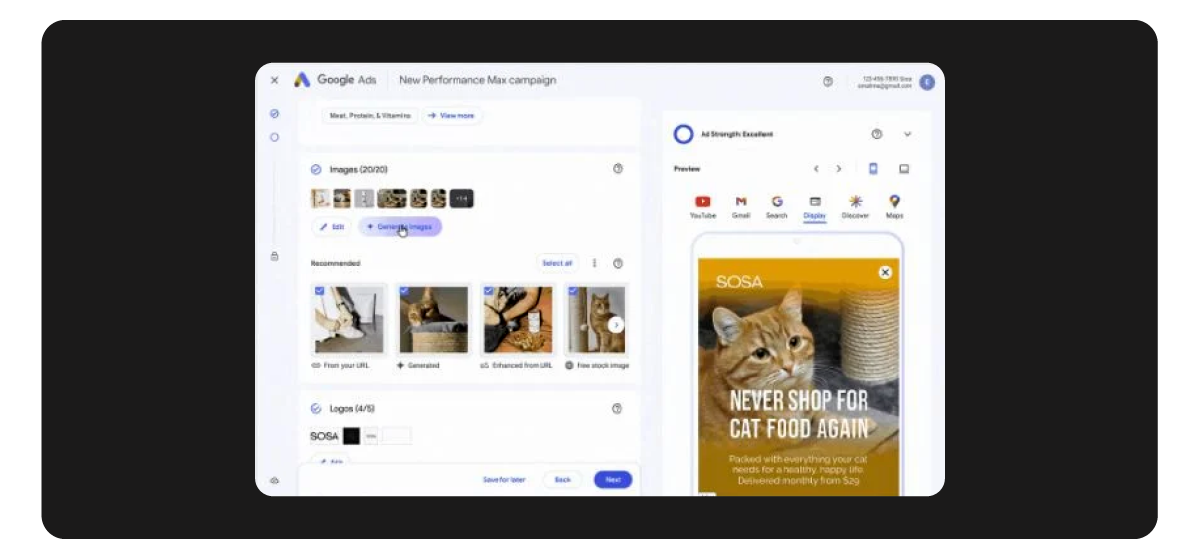Show the previous ad preview
Image resolution: width=1200 pixels, height=559 pixels.
coord(816,169)
